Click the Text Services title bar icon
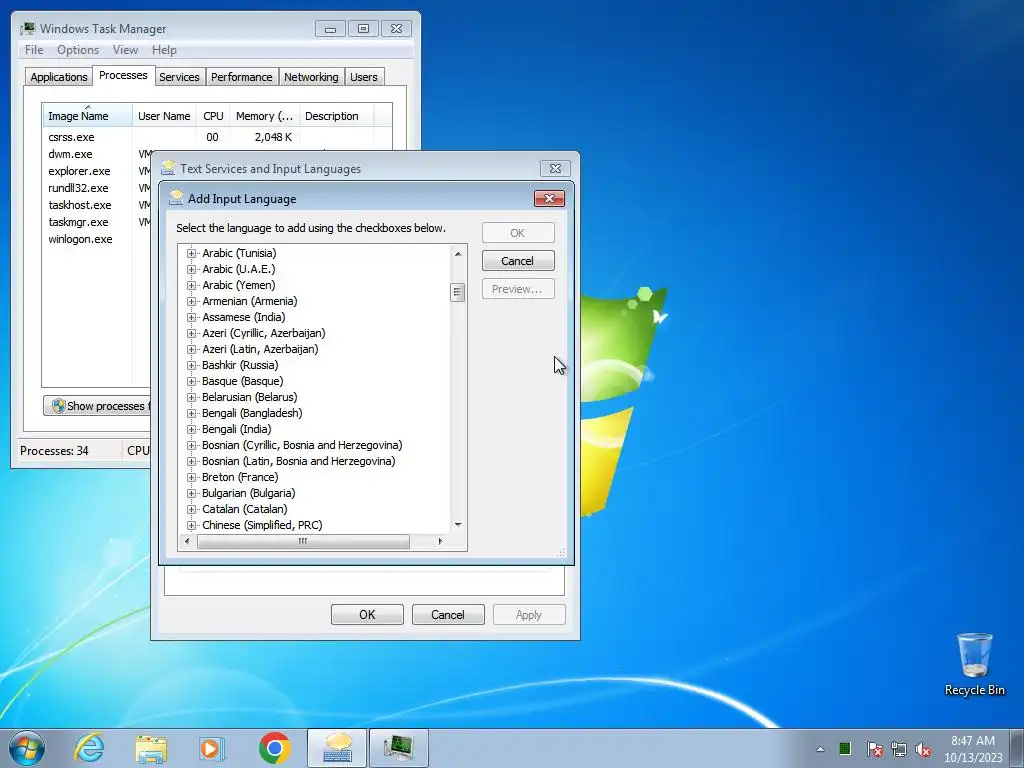The width and height of the screenshot is (1024, 768). pos(168,168)
